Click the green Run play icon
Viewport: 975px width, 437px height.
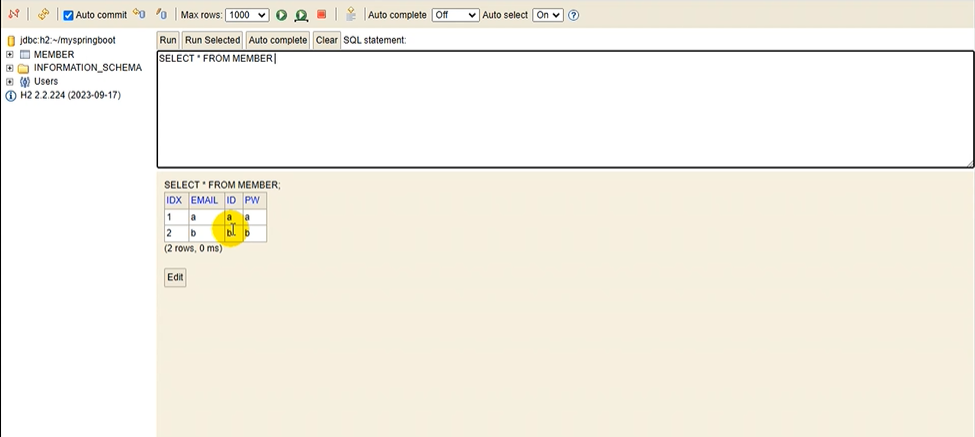281,14
